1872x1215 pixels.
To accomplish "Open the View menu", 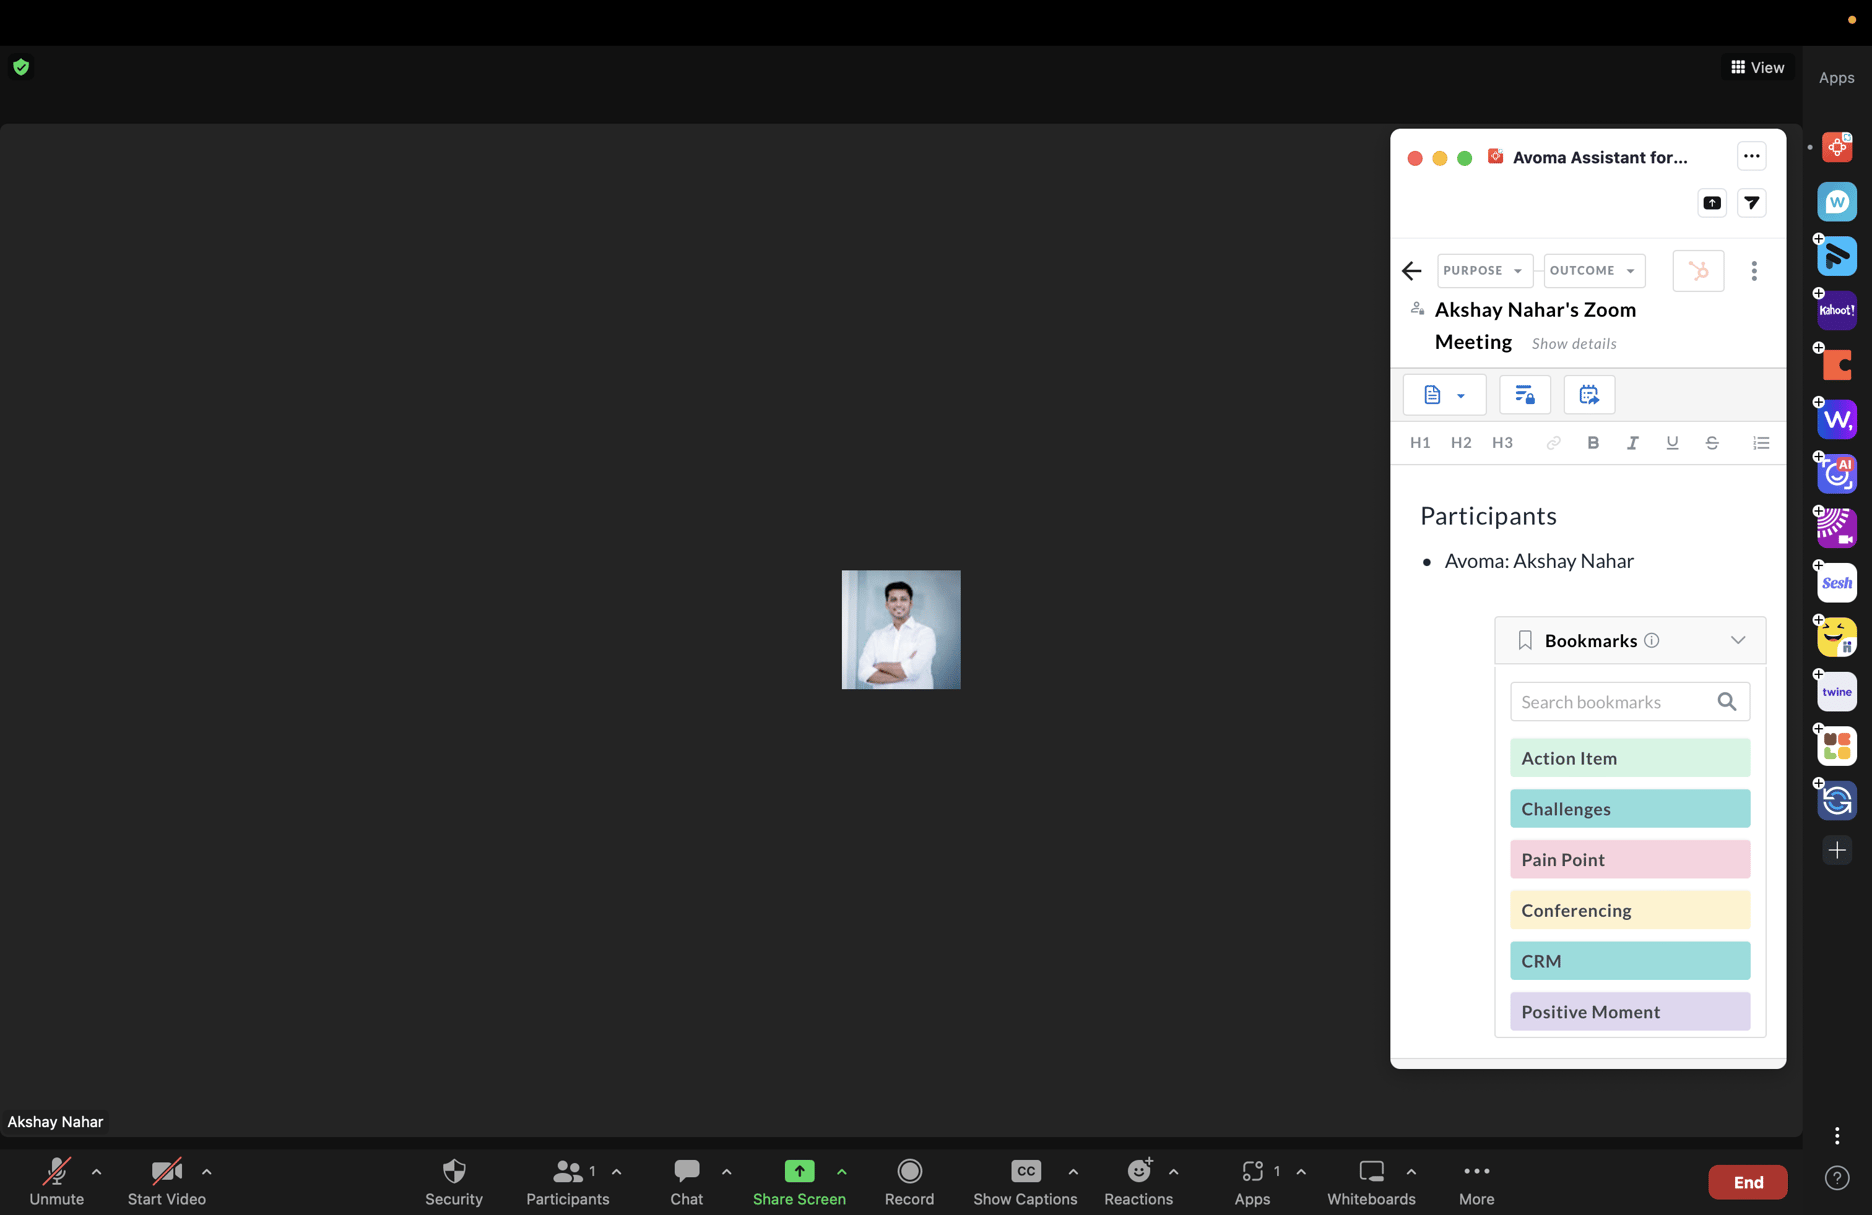I will pyautogui.click(x=1756, y=67).
